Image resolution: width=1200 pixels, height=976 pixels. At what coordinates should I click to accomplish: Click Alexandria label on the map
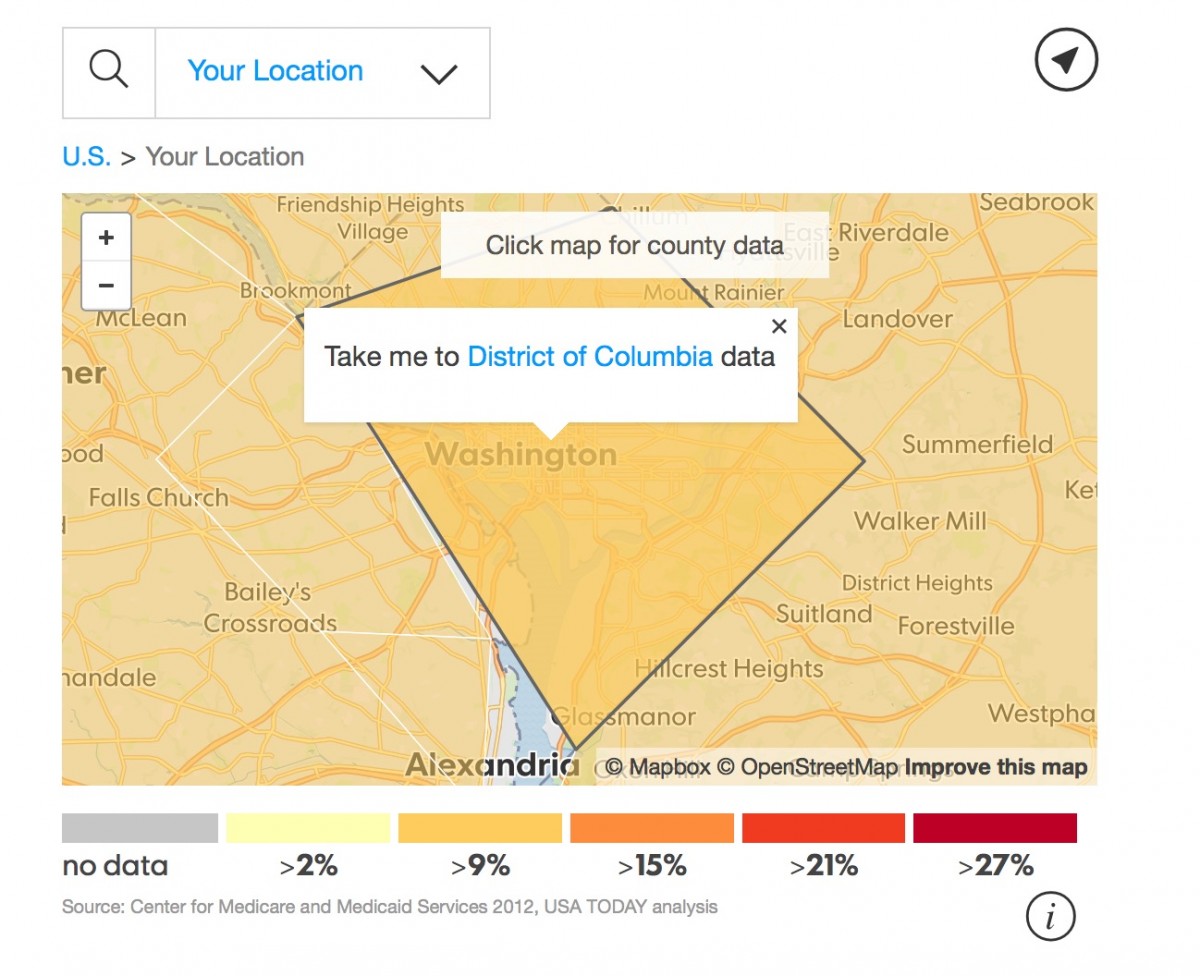click(x=492, y=766)
